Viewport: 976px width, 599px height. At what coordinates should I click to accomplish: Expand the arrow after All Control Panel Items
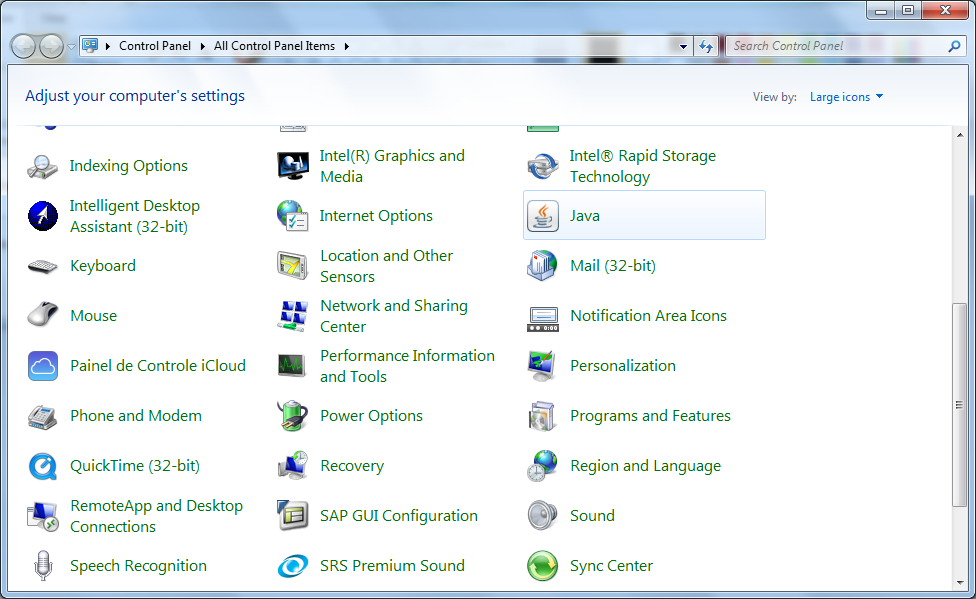coord(346,46)
